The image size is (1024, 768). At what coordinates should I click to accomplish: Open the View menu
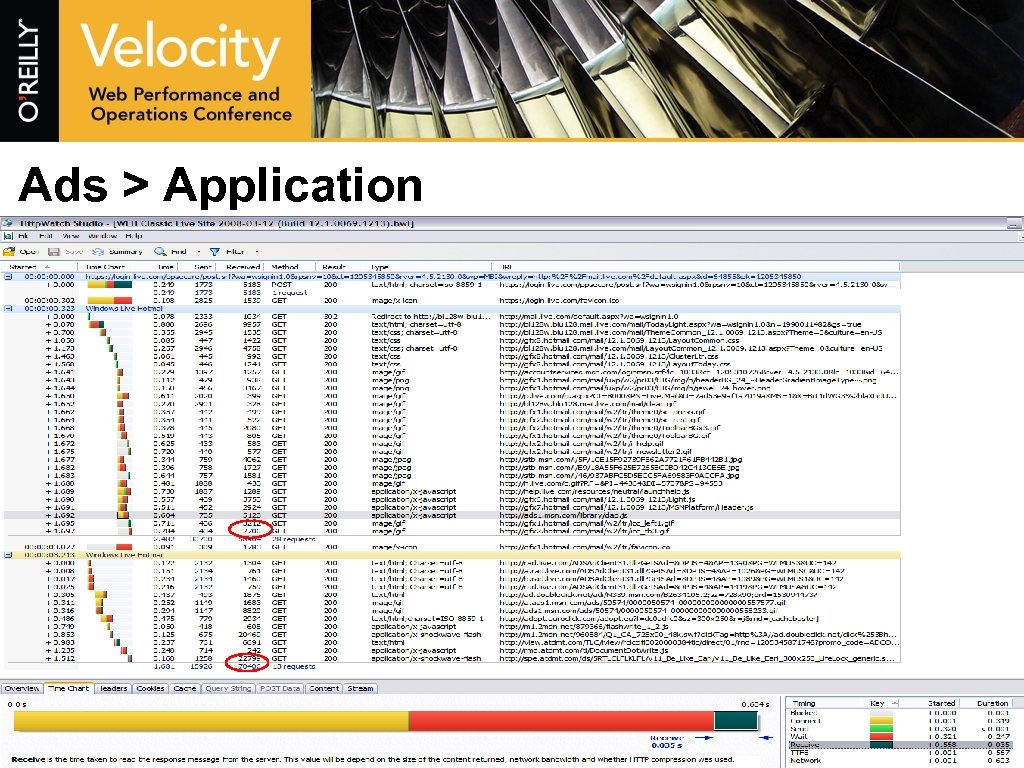(71, 236)
